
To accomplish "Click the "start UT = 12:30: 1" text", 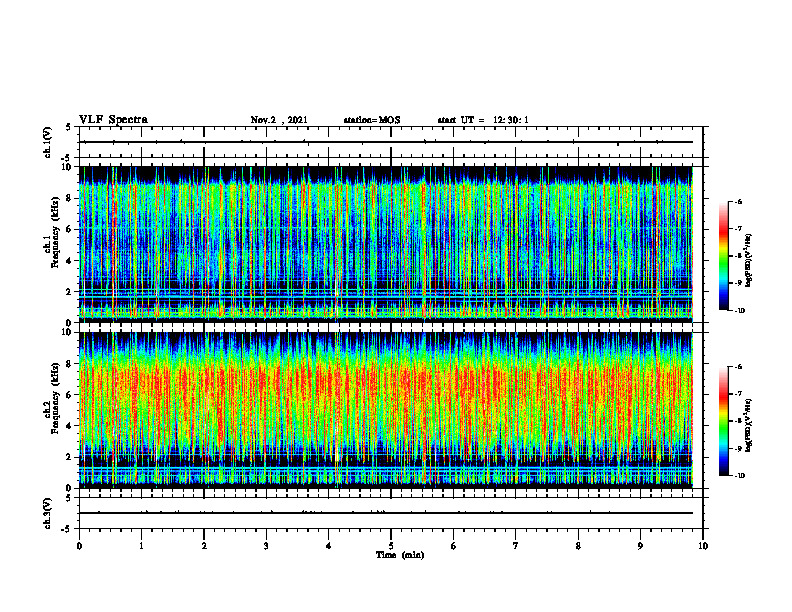I will (483, 120).
